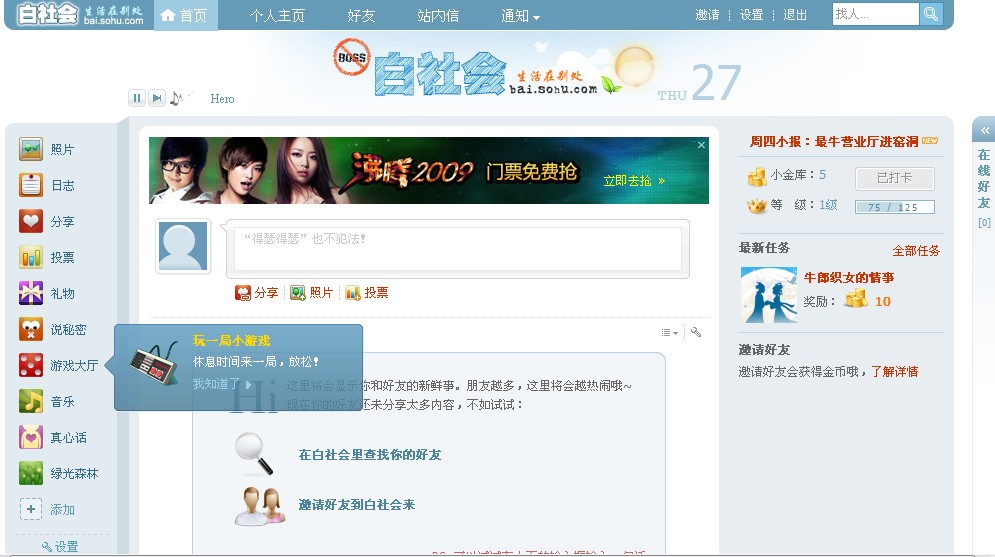Click 立即去抢 on the banner
995x557 pixels.
[x=634, y=181]
